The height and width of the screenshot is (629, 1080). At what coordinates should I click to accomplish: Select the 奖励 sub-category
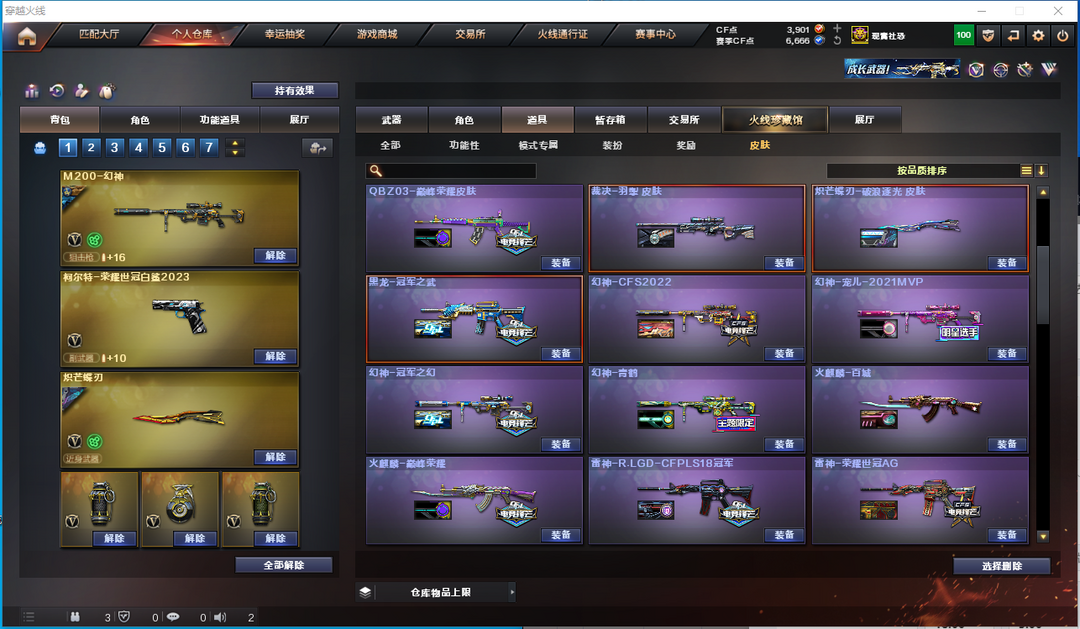685,145
